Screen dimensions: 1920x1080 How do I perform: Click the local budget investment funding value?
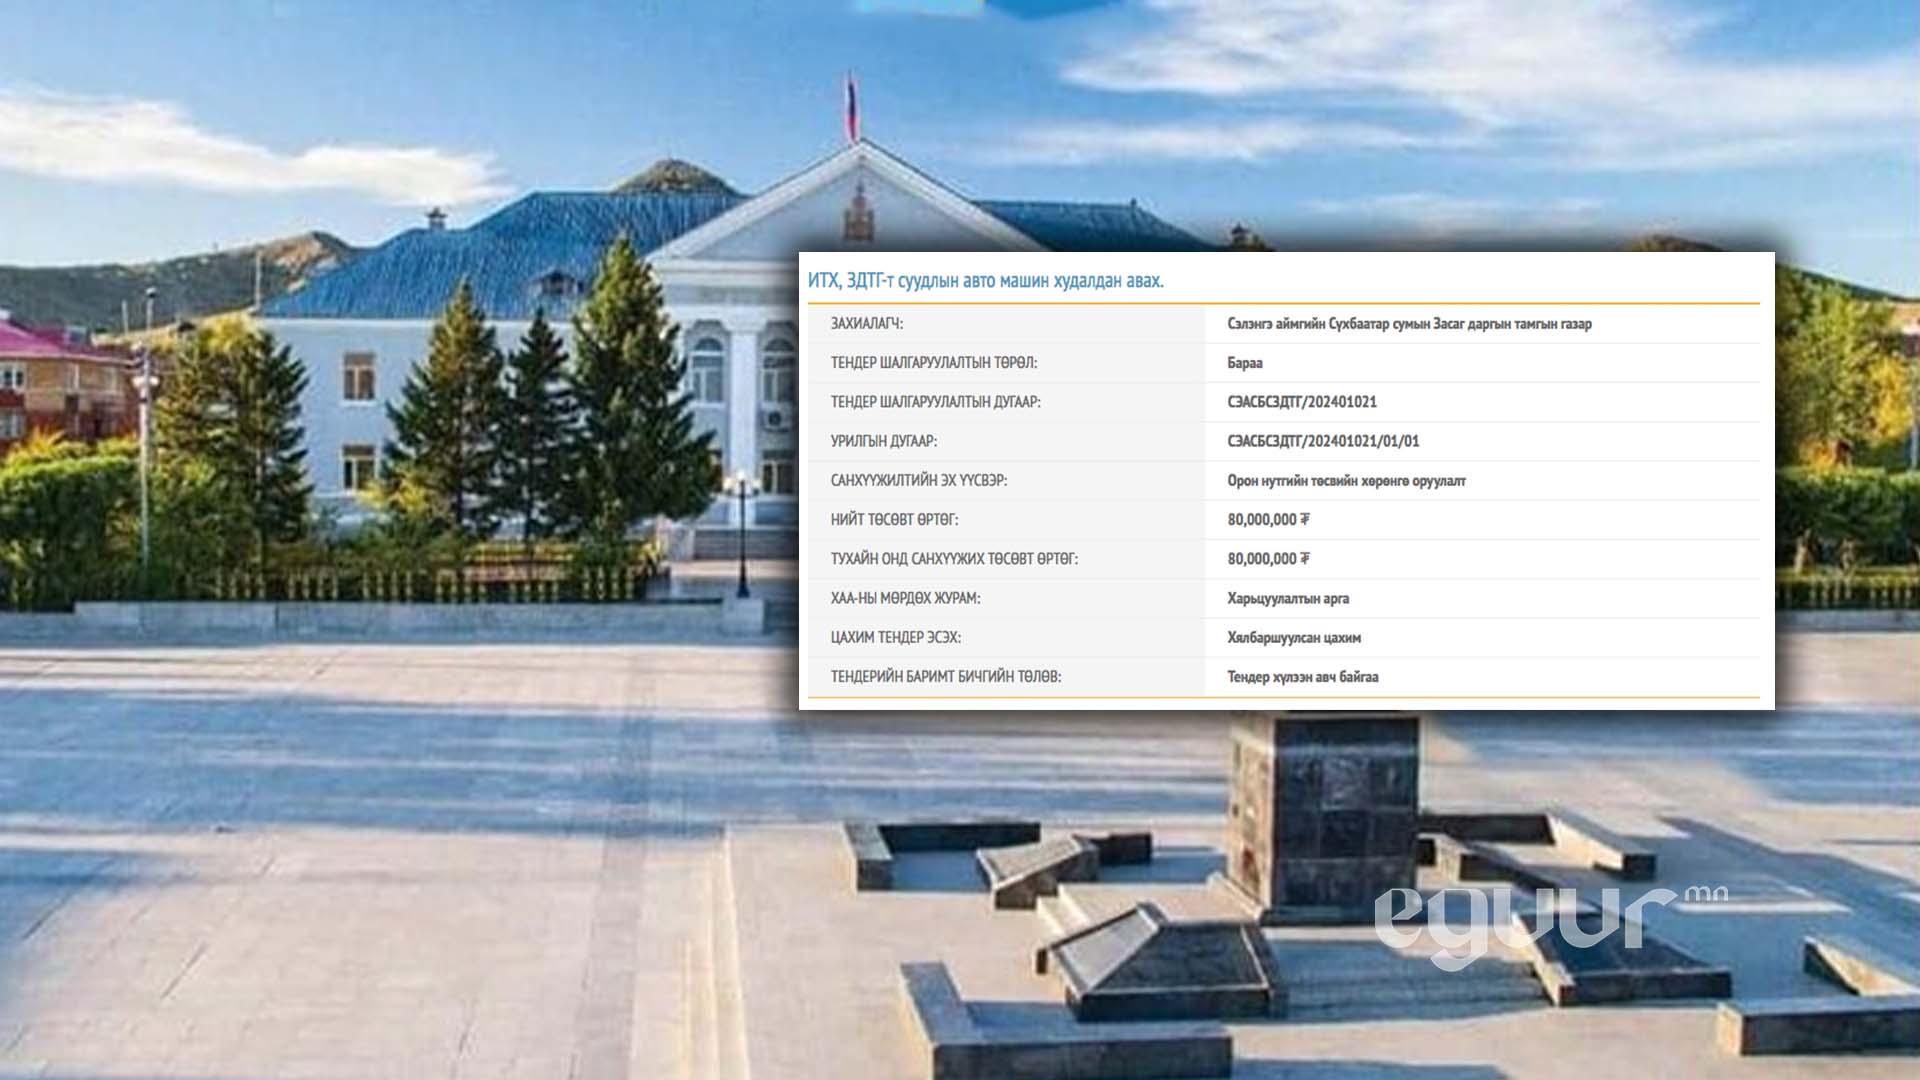coord(1346,481)
